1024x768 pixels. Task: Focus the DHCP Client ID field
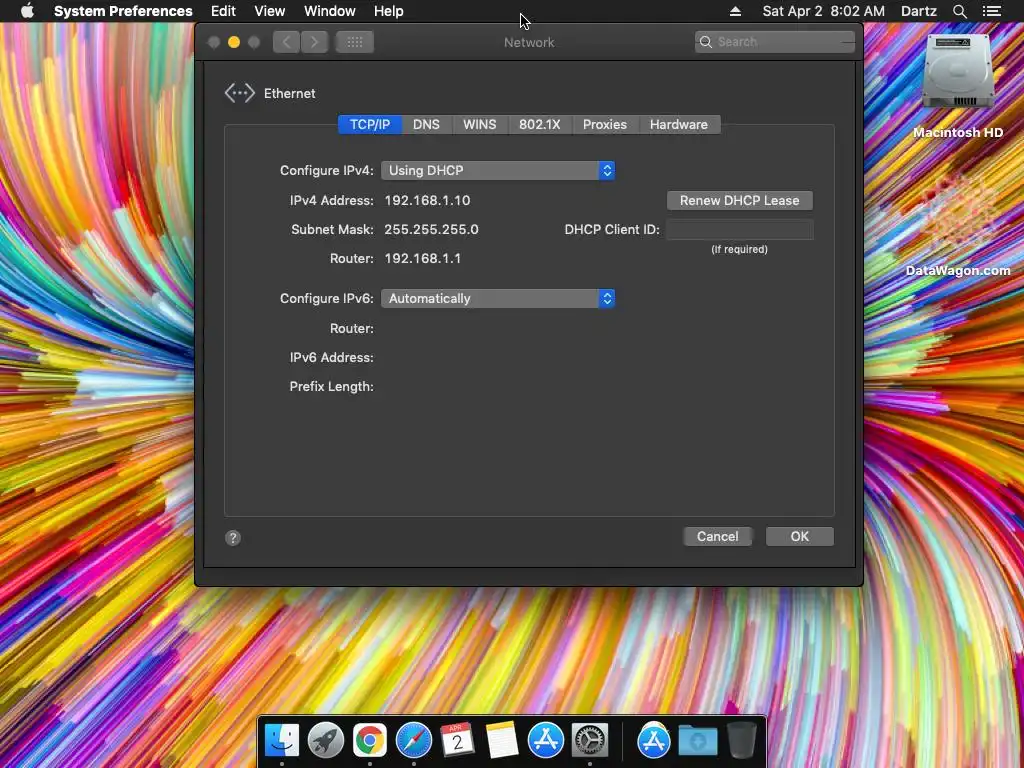click(x=739, y=229)
